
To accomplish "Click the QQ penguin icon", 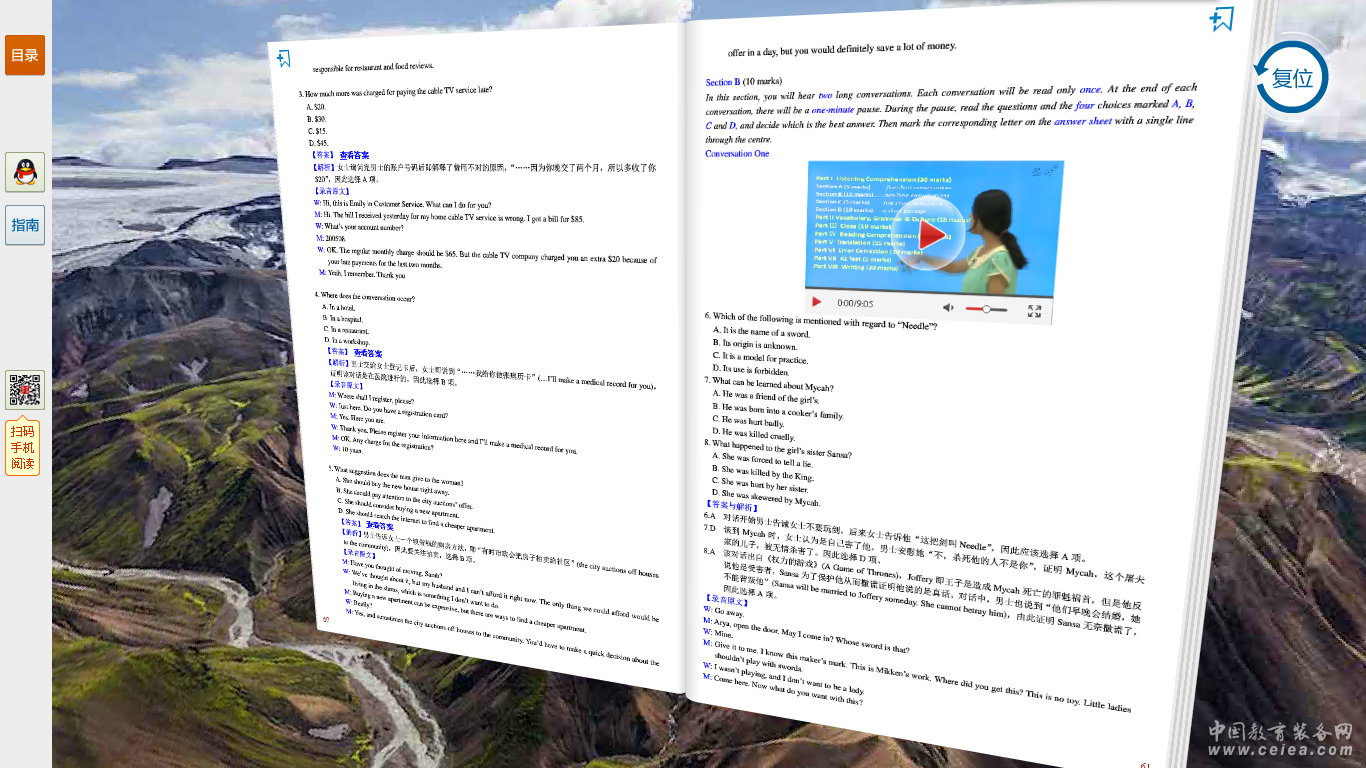I will (25, 172).
